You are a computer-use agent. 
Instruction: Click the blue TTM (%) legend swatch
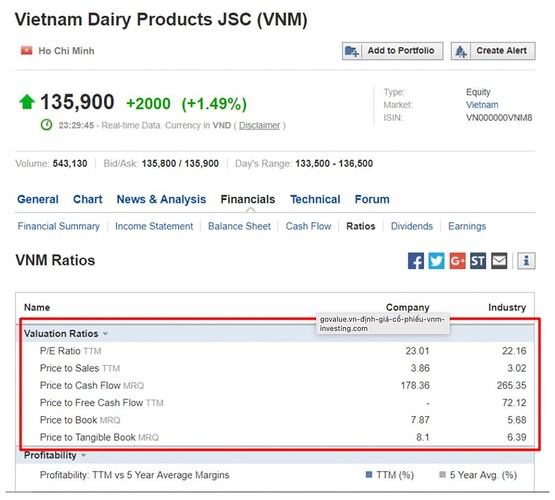click(369, 475)
